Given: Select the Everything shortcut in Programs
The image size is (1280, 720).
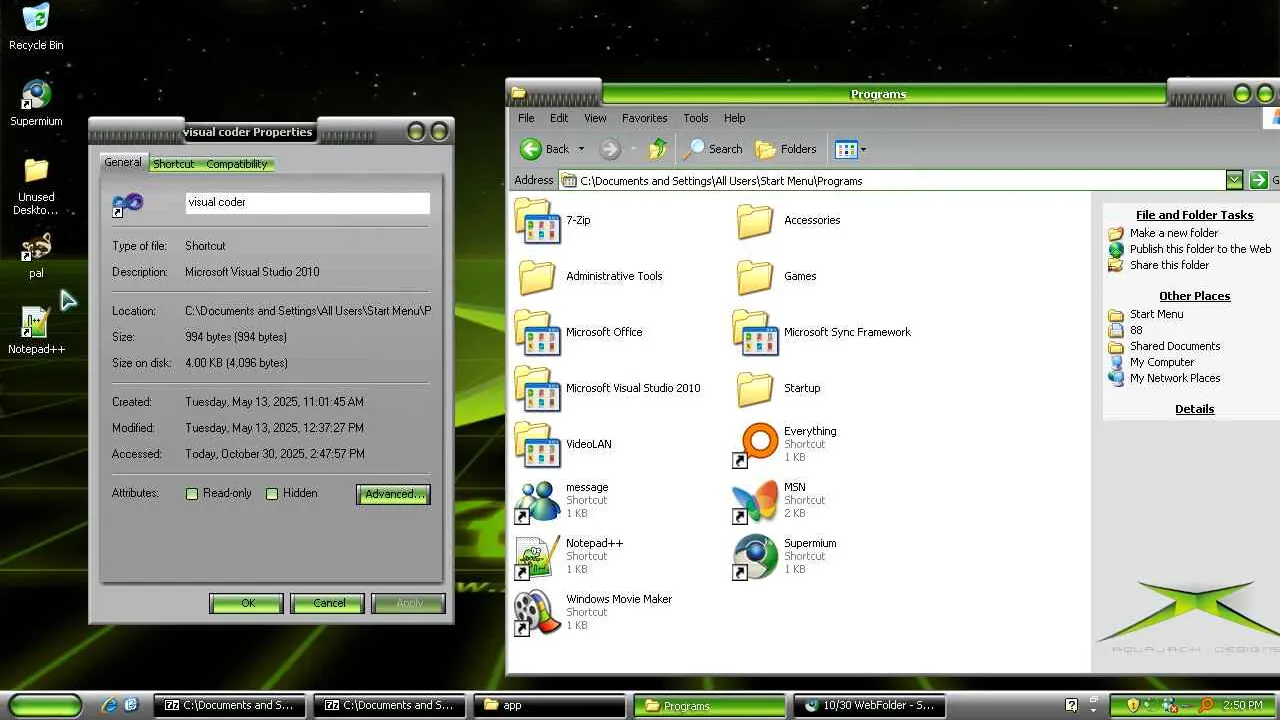Looking at the screenshot, I should [785, 444].
